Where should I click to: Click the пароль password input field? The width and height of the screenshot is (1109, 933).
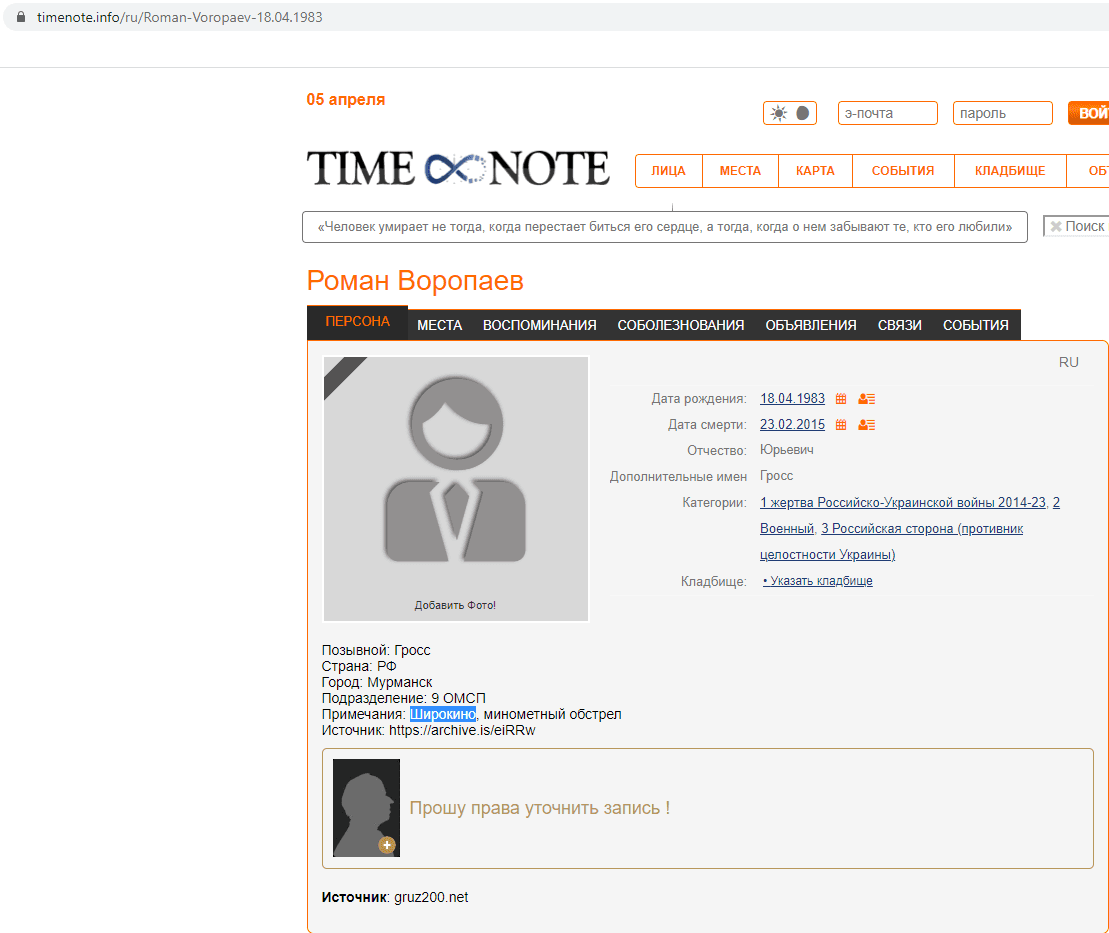(x=1003, y=113)
